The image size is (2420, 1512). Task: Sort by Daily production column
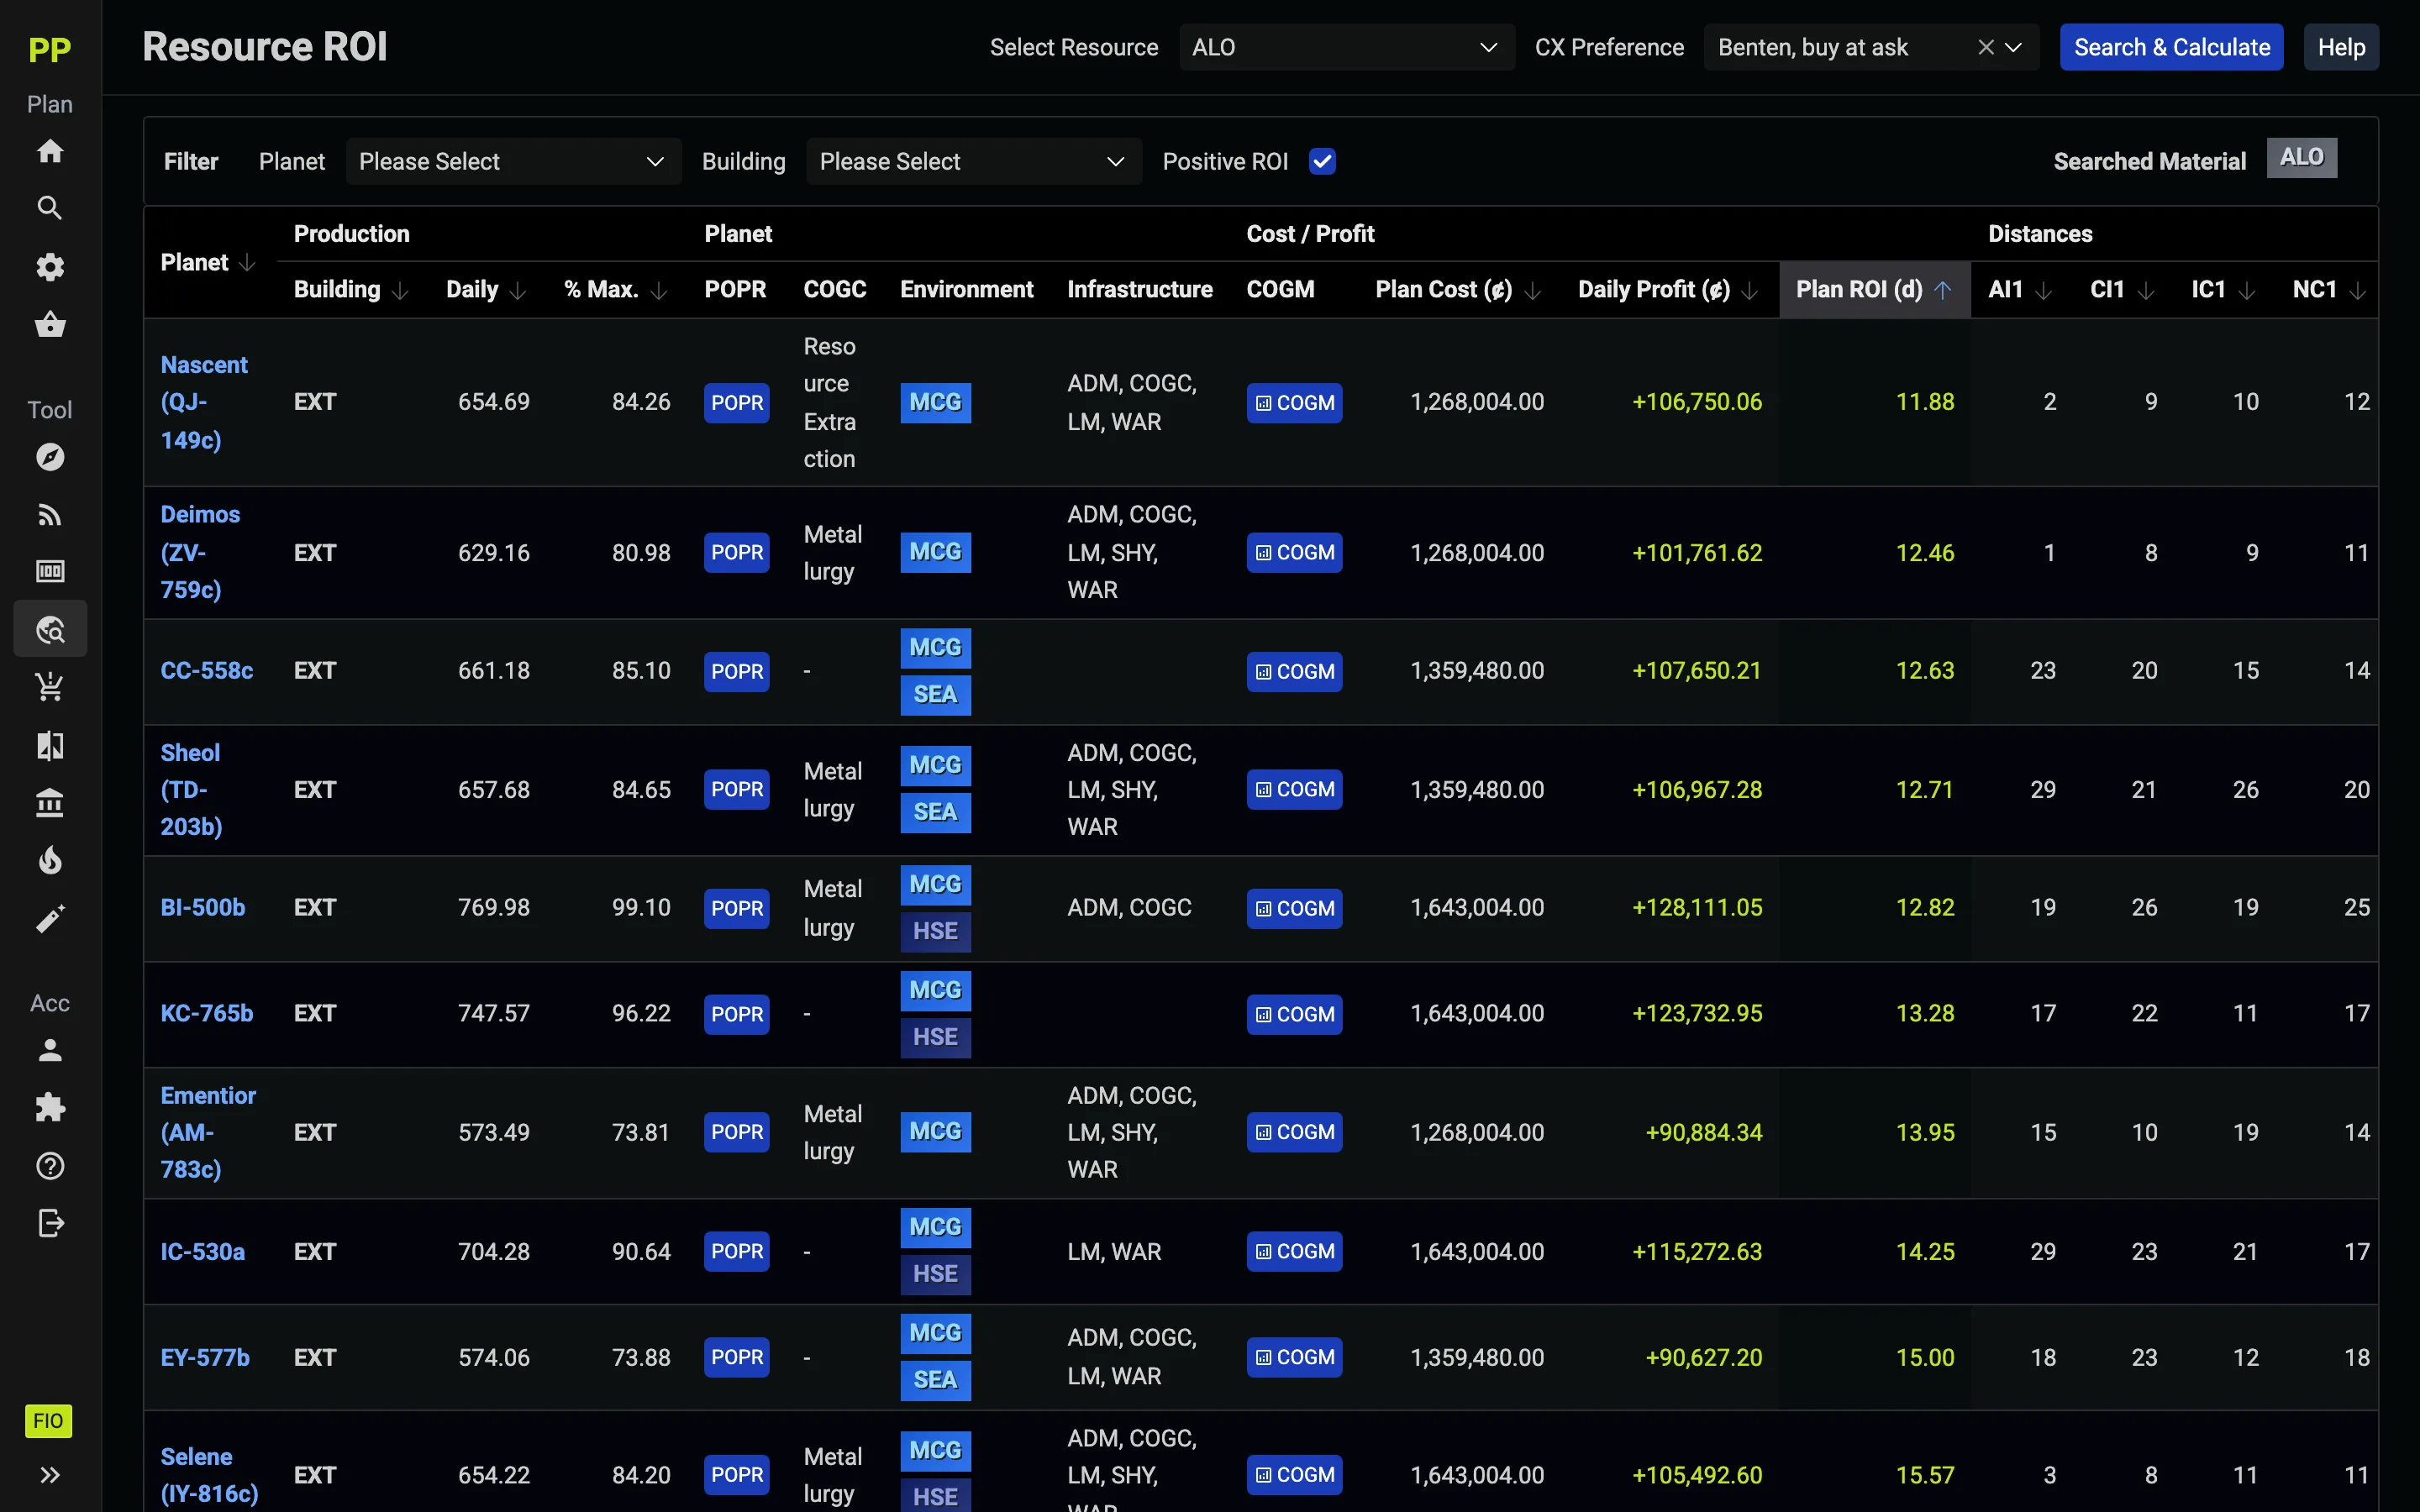point(517,290)
